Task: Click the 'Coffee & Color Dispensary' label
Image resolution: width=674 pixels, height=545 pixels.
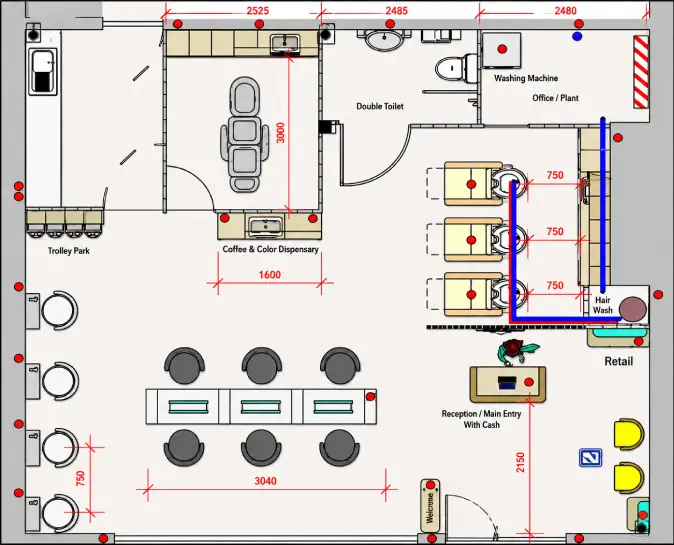Action: pos(270,249)
